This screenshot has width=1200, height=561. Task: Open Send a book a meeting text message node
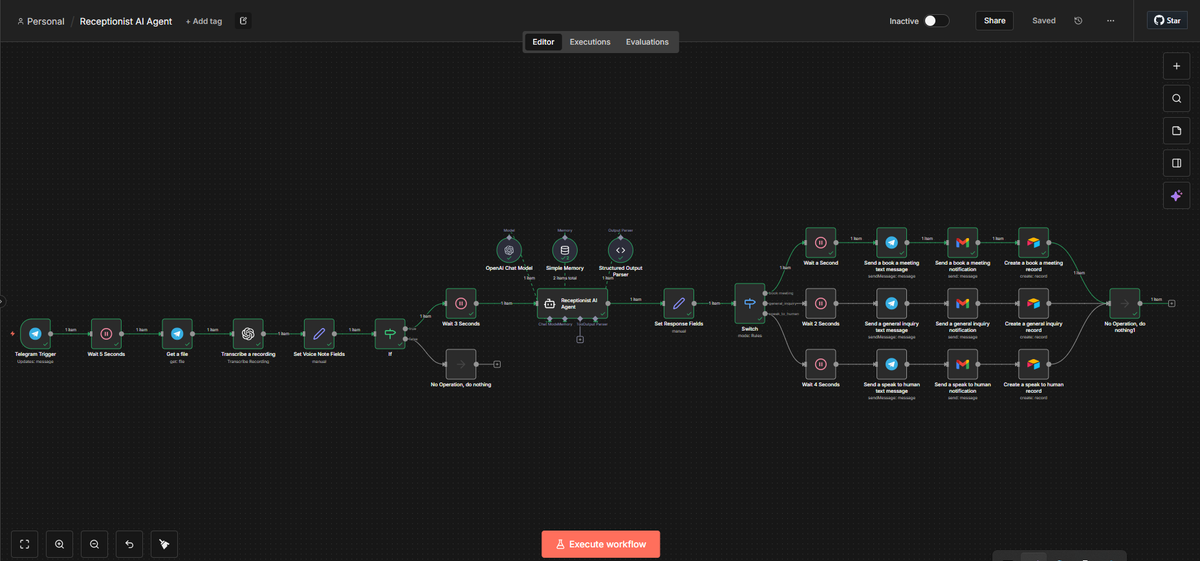click(x=891, y=242)
